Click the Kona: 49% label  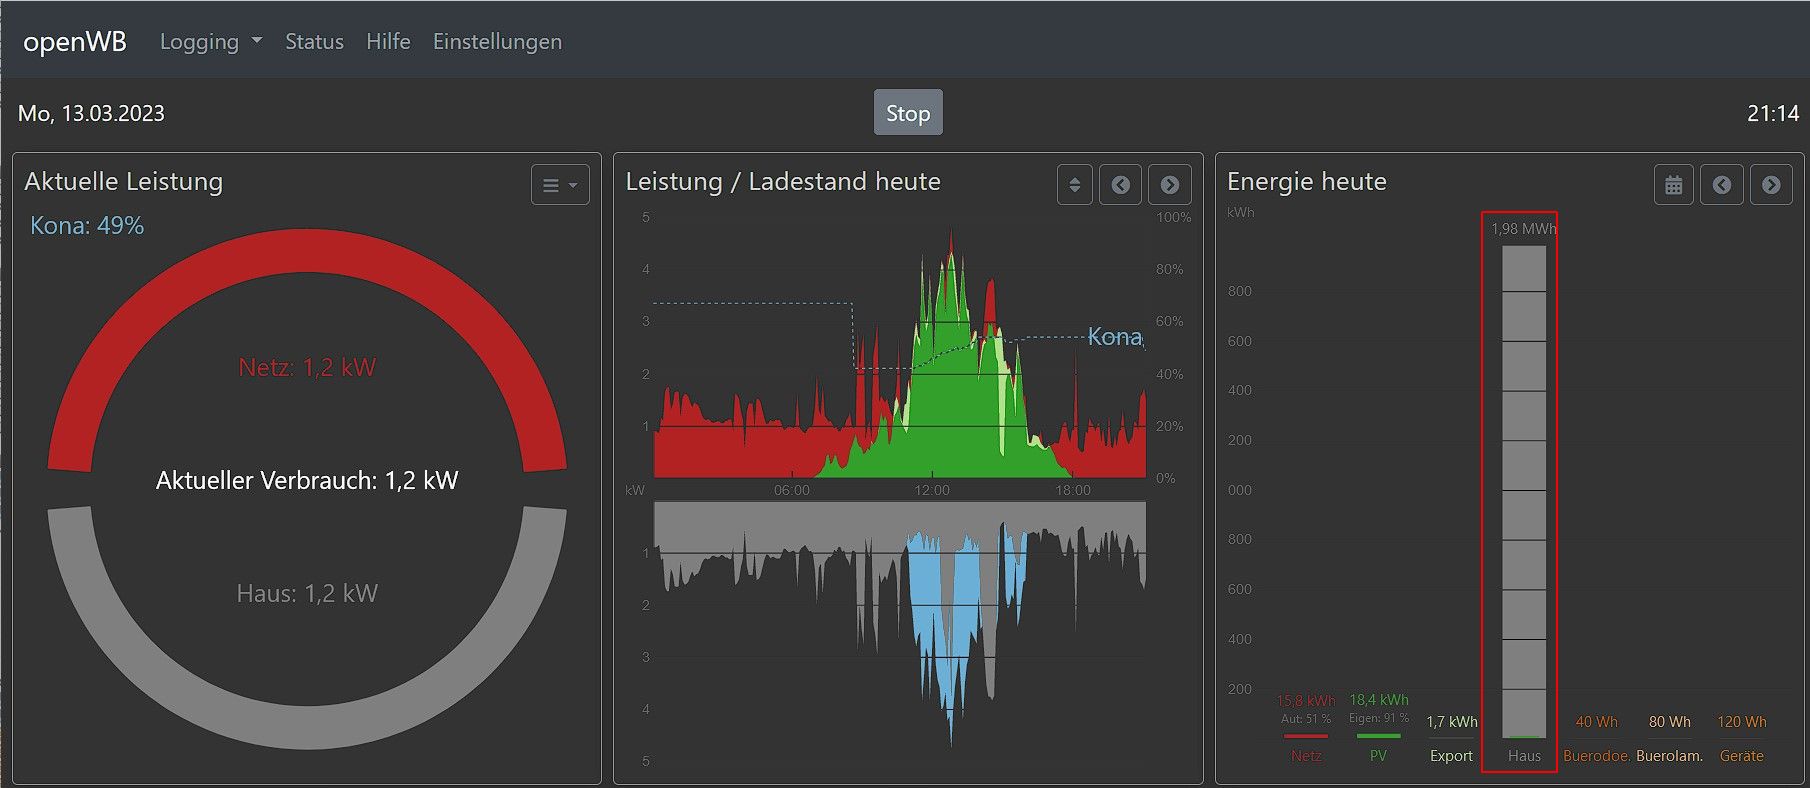[x=87, y=226]
